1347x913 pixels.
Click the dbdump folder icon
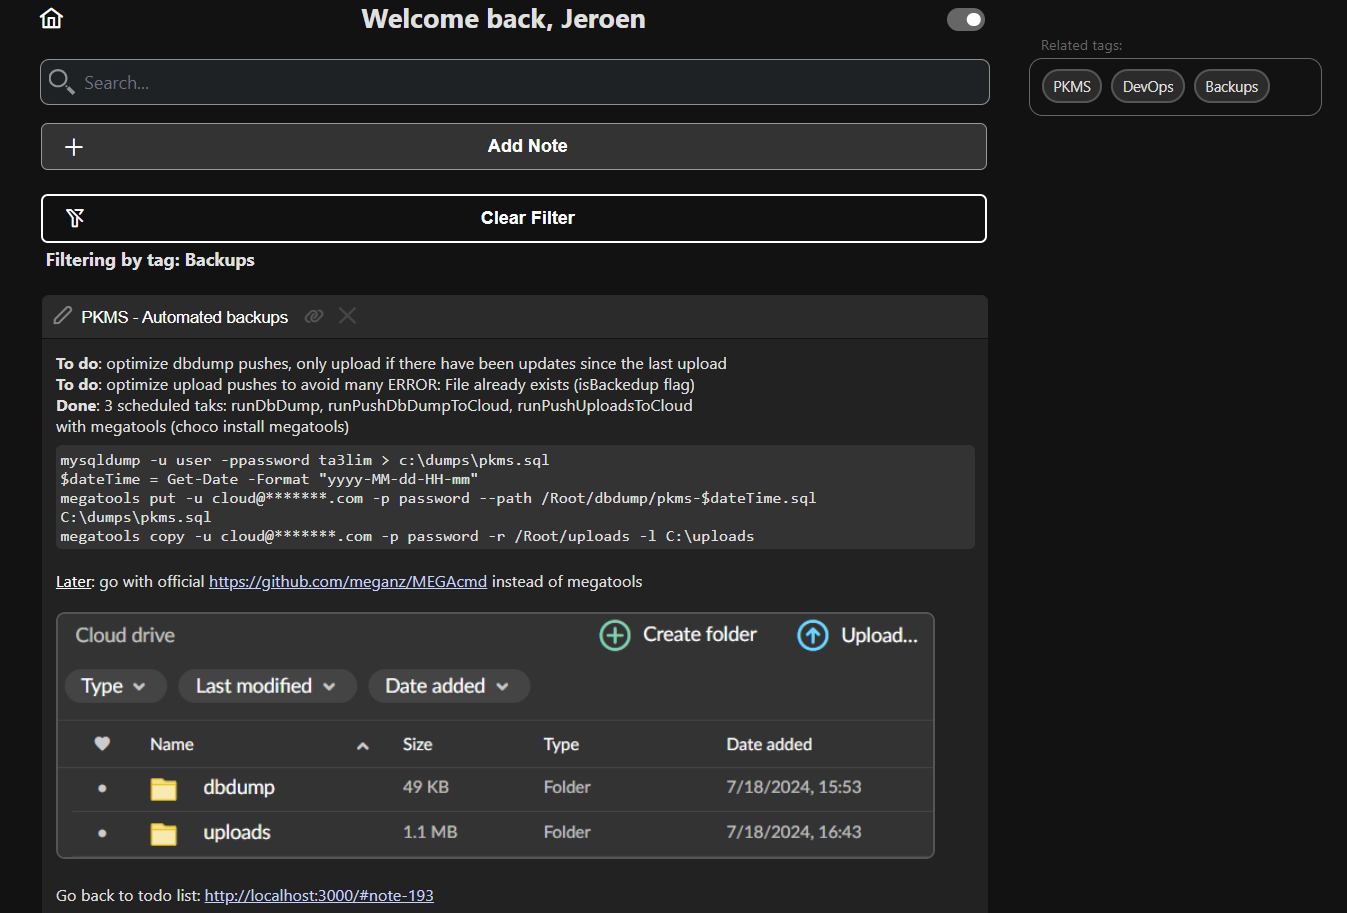pos(164,789)
